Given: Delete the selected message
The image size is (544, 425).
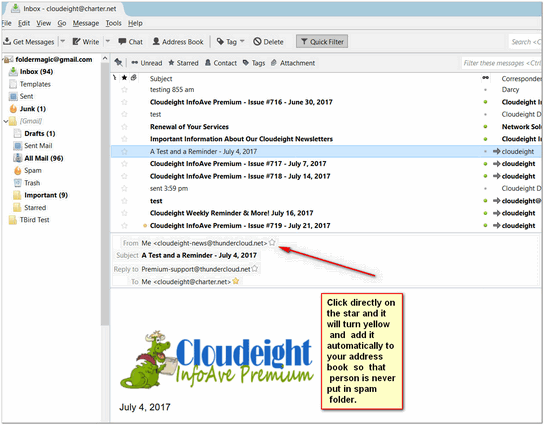Looking at the screenshot, I should (268, 42).
